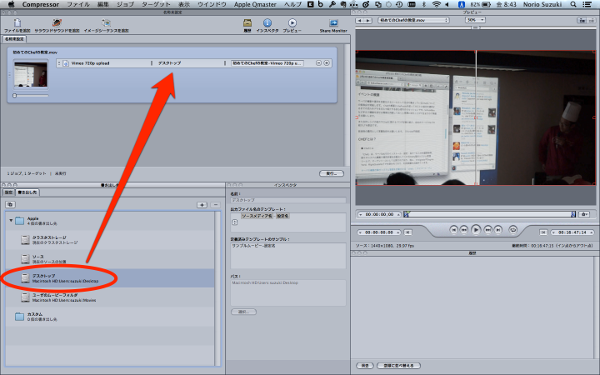This screenshot has width=600, height=375.
Task: Open the notification list menu bar icon
Action: [587, 4]
